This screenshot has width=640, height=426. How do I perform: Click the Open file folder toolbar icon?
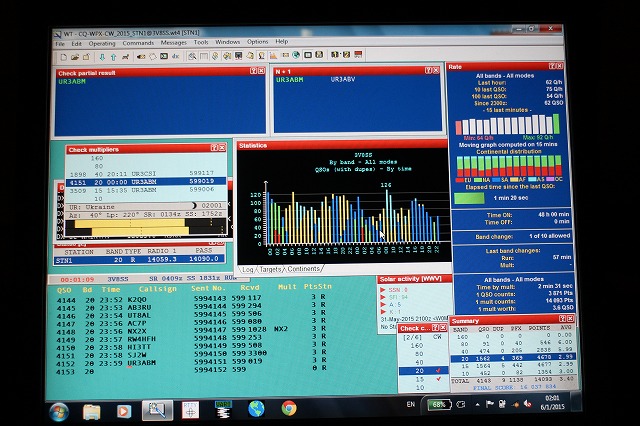75,57
